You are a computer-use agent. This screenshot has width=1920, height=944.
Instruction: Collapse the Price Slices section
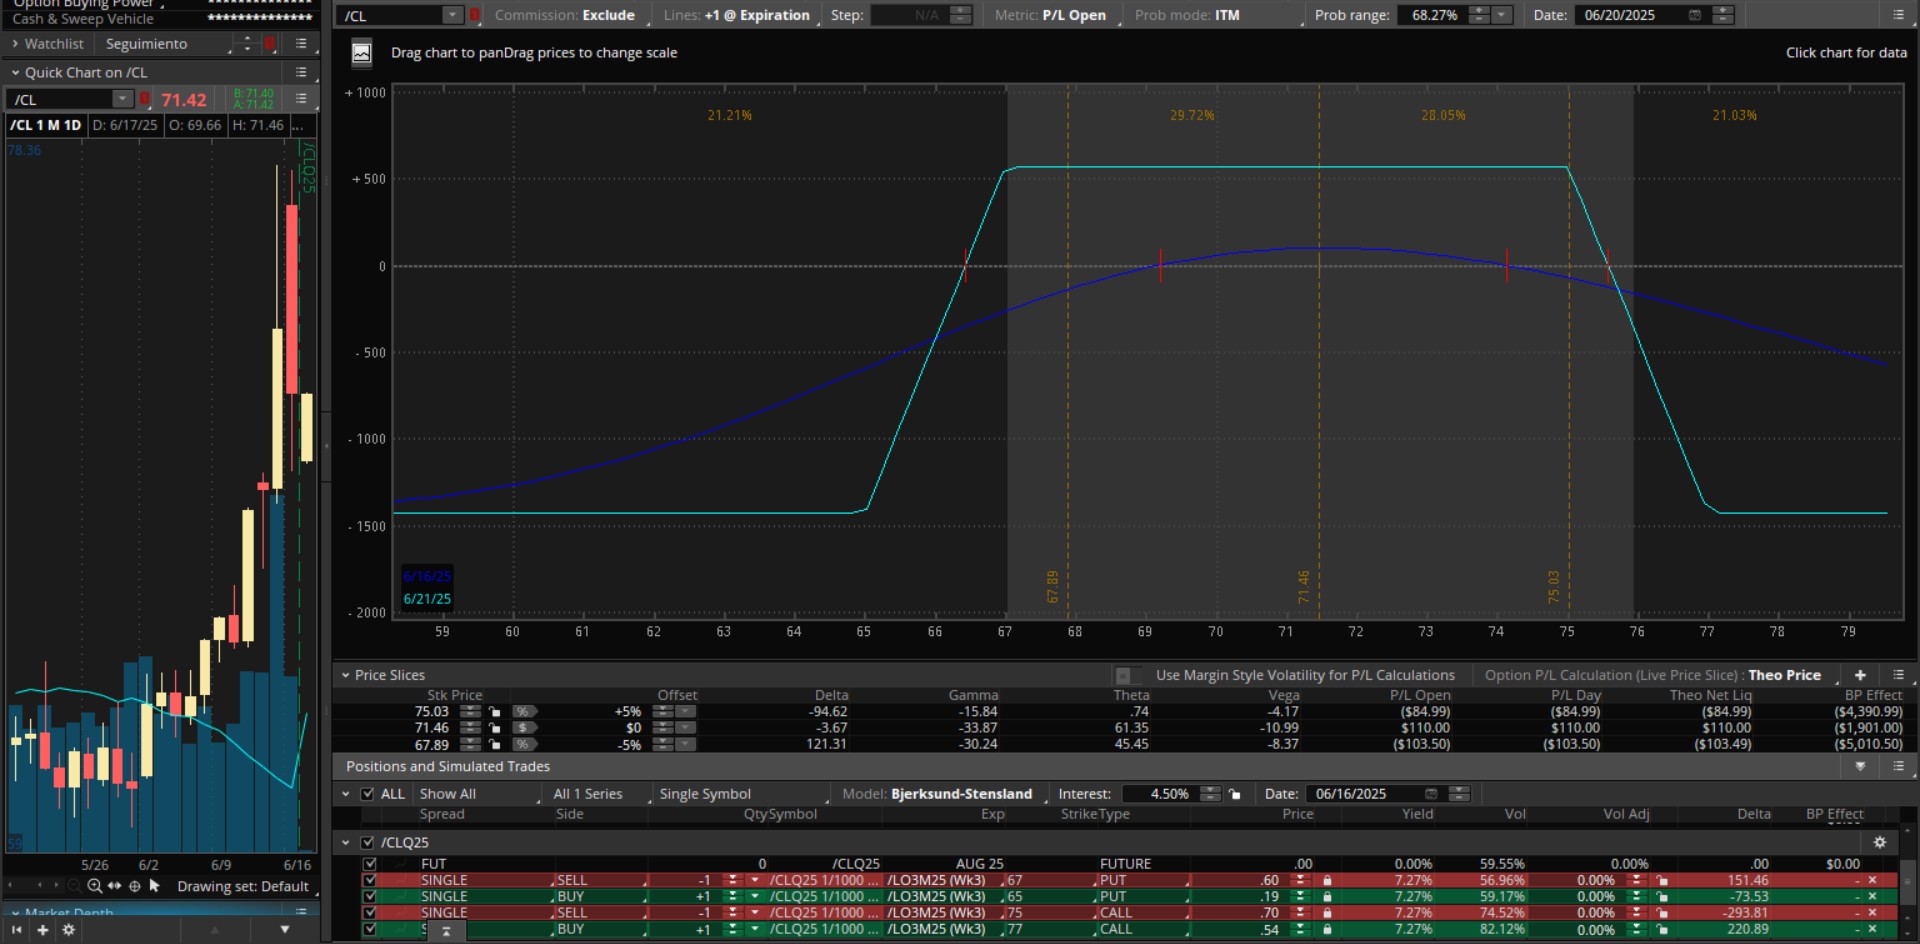pyautogui.click(x=346, y=675)
